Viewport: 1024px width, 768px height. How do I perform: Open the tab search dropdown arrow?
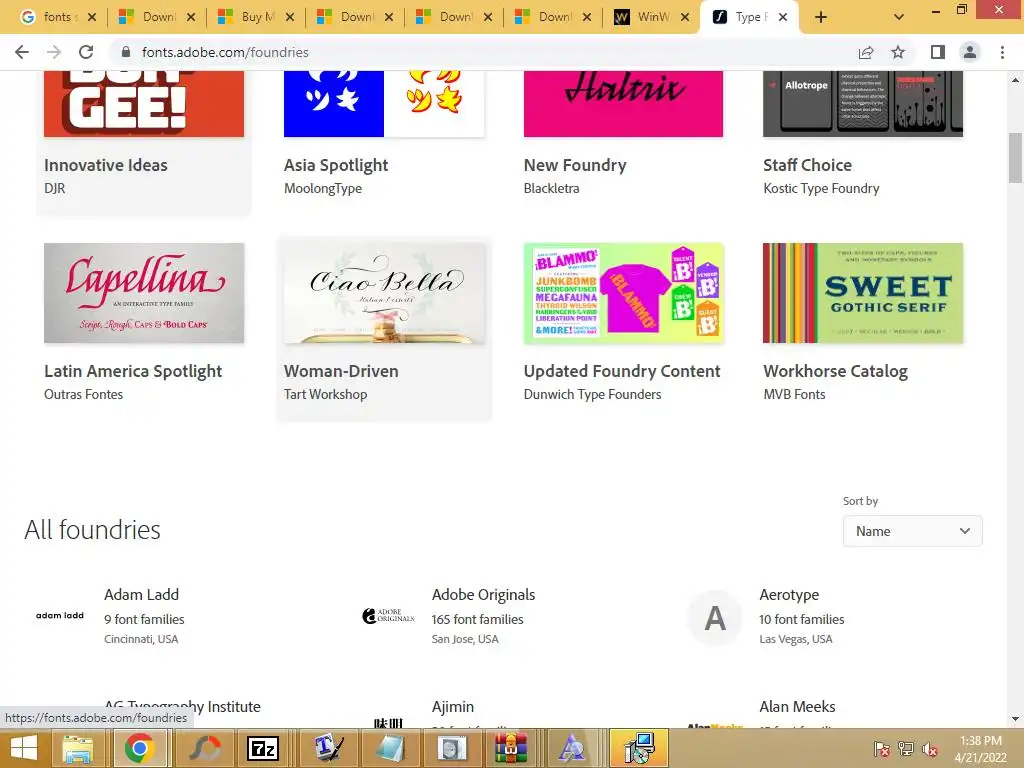(899, 18)
